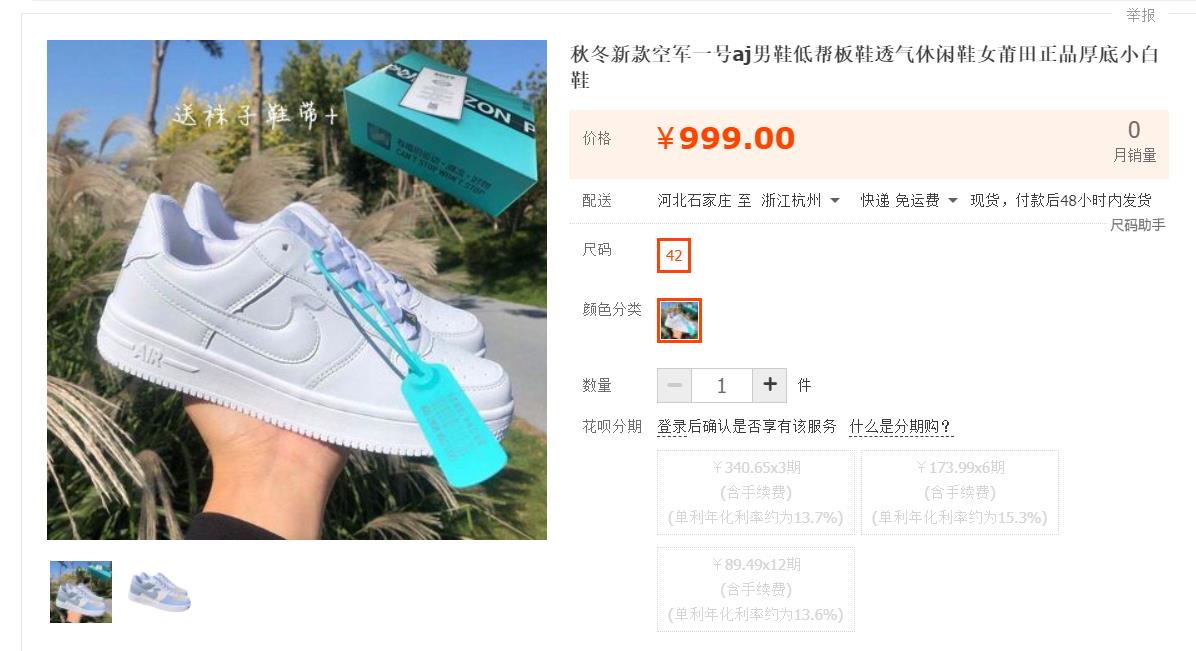Click the plus button to increase quantity
The width and height of the screenshot is (1196, 651).
click(x=770, y=385)
